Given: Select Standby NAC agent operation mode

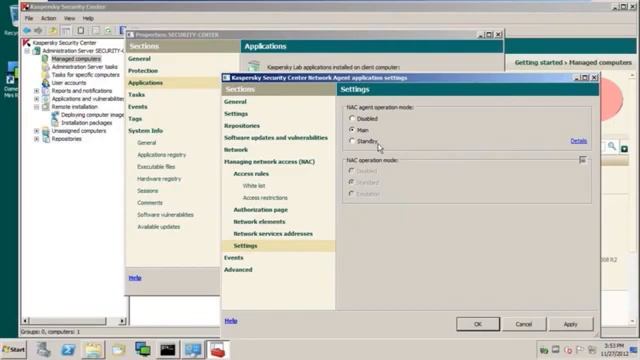Looking at the screenshot, I should (x=352, y=141).
